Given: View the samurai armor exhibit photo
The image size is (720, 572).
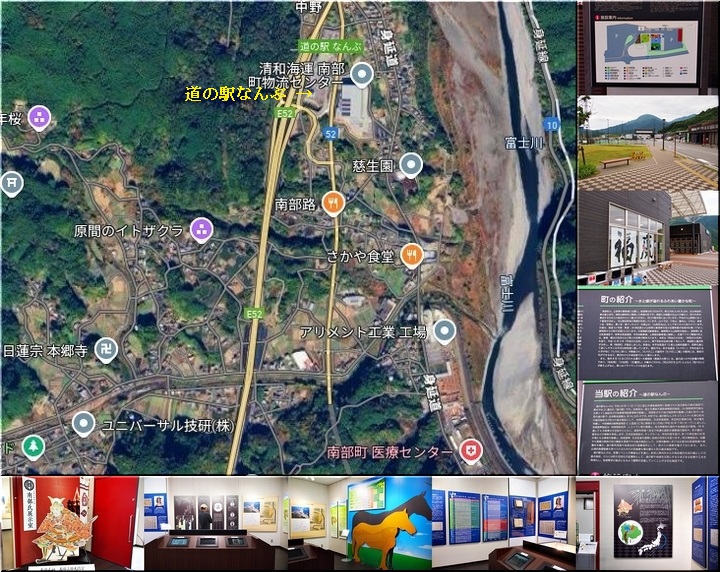Looking at the screenshot, I should pyautogui.click(x=70, y=523).
